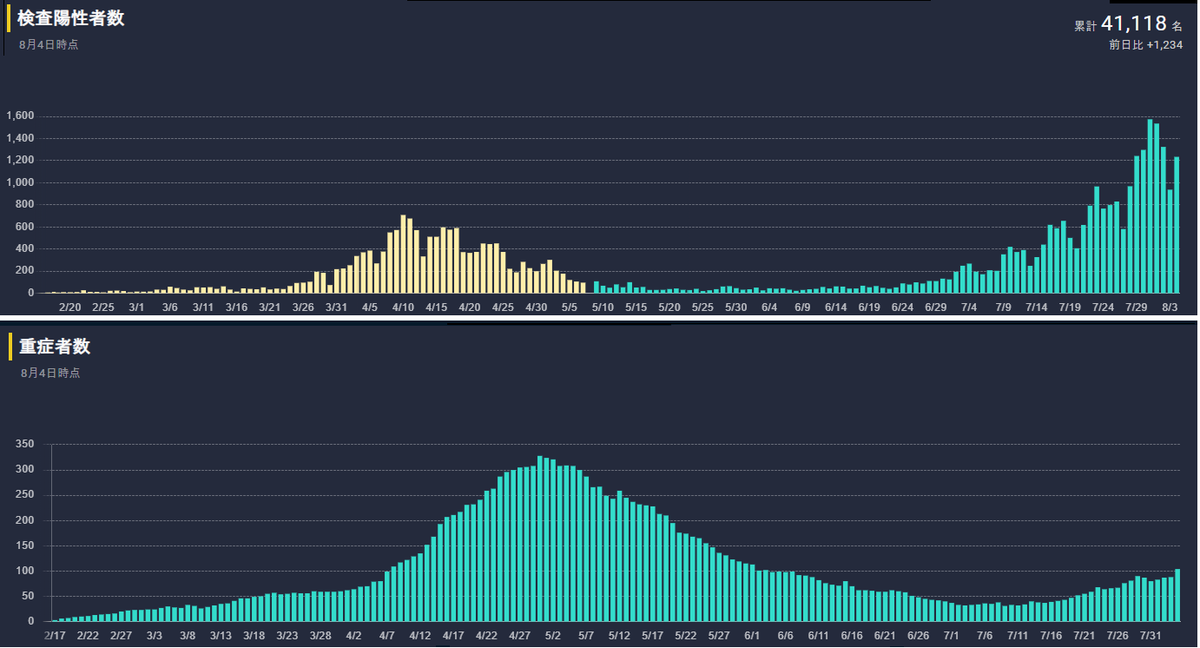1200x648 pixels.
Task: Click the 7/1 x-axis date label
Action: [951, 635]
